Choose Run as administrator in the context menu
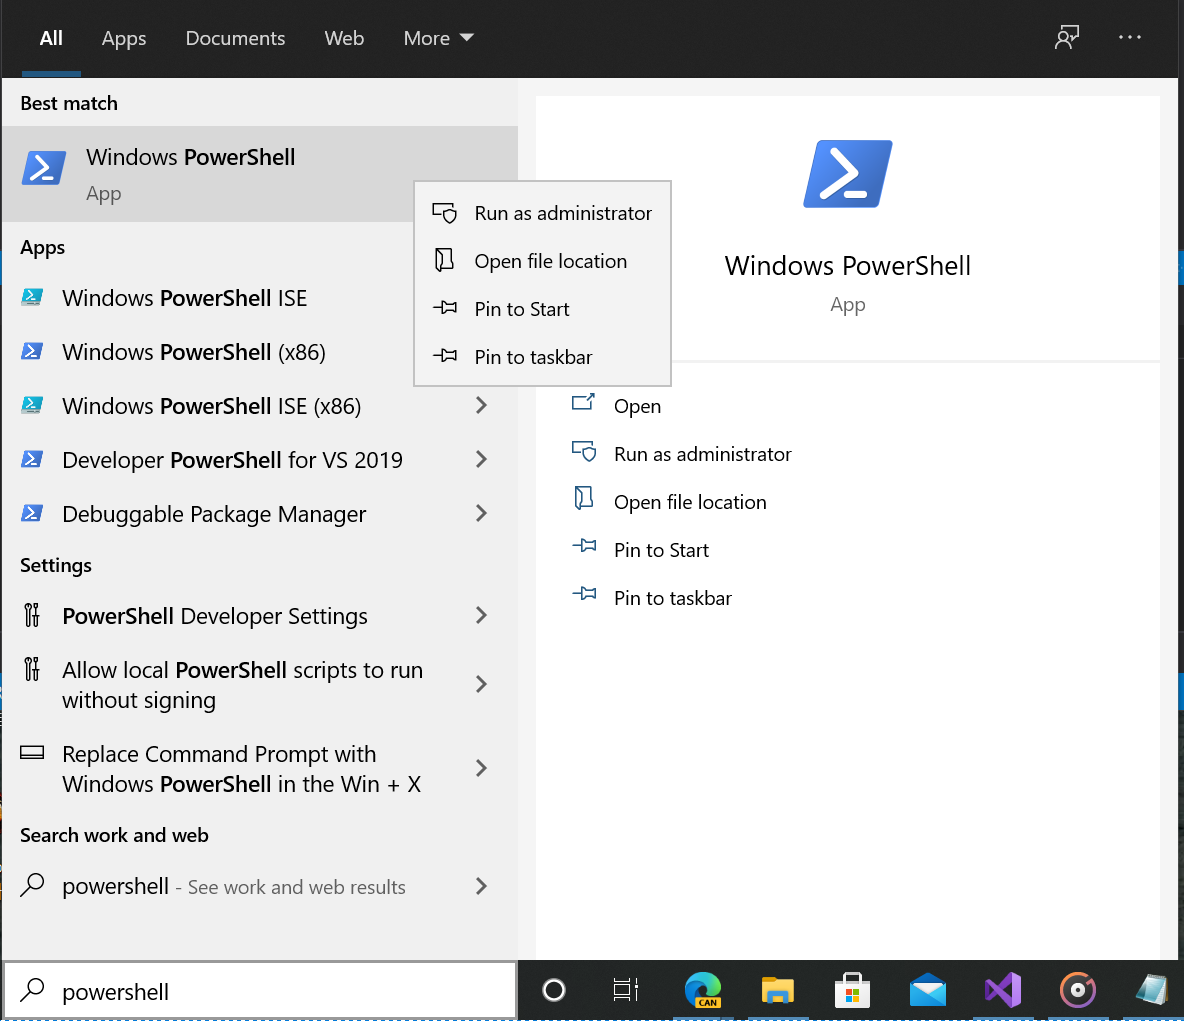The width and height of the screenshot is (1184, 1021). tap(542, 213)
